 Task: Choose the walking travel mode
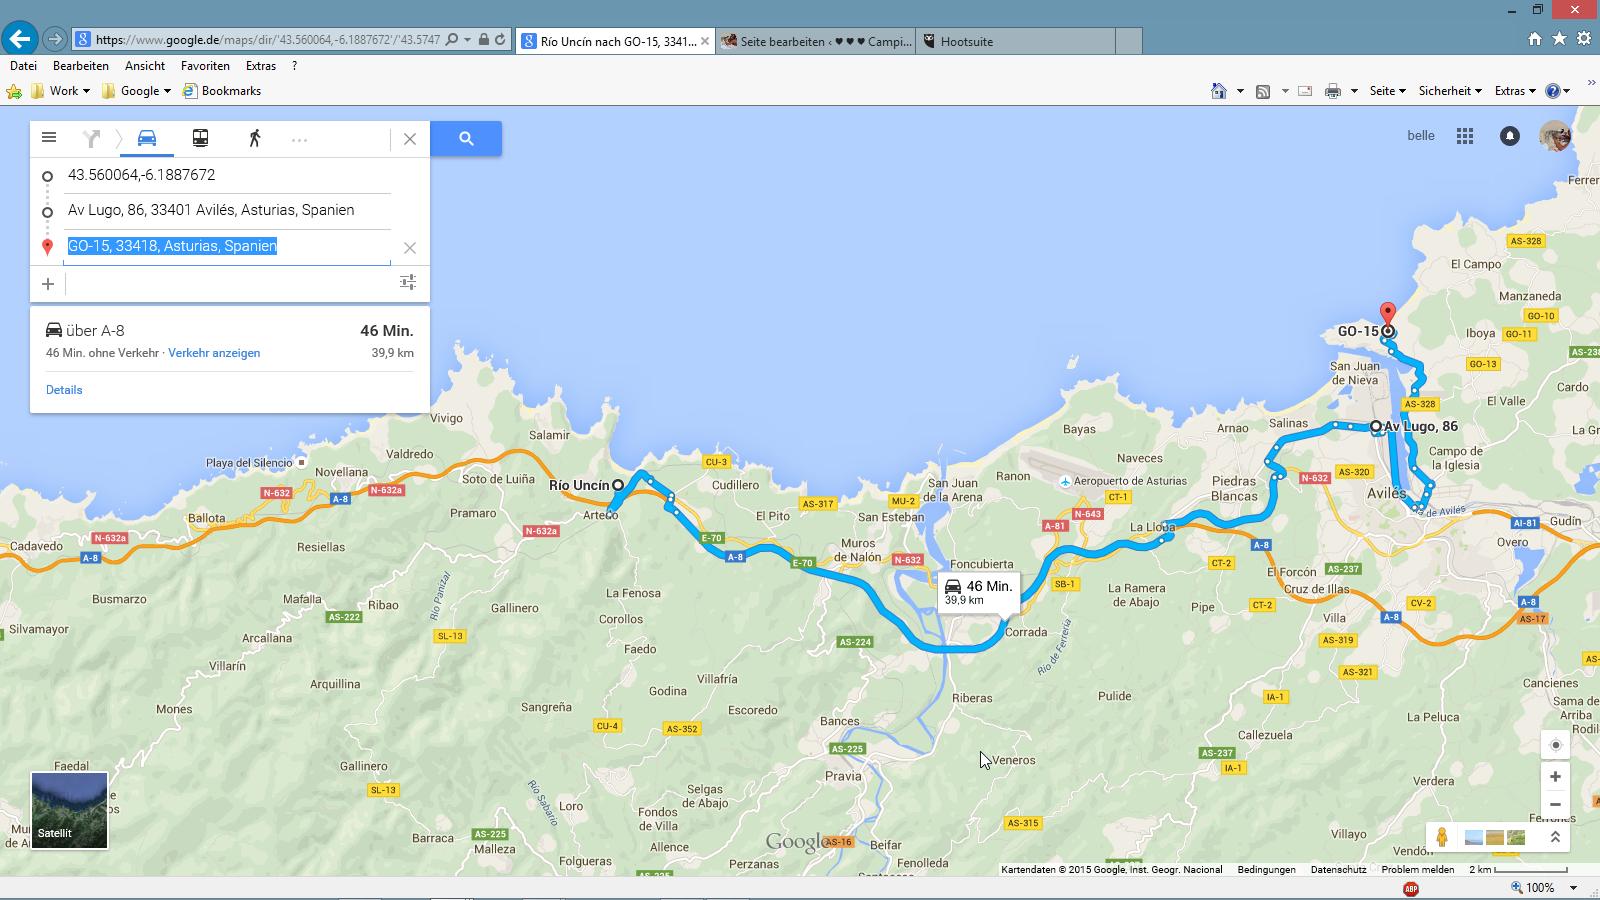point(254,138)
